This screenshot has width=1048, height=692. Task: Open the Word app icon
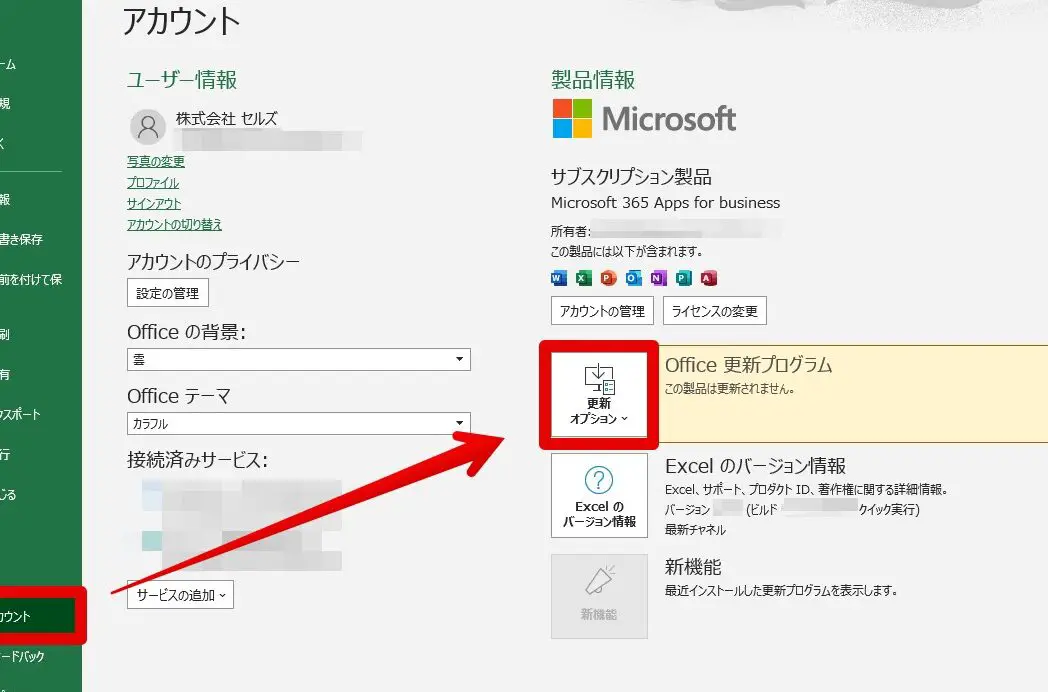(558, 278)
